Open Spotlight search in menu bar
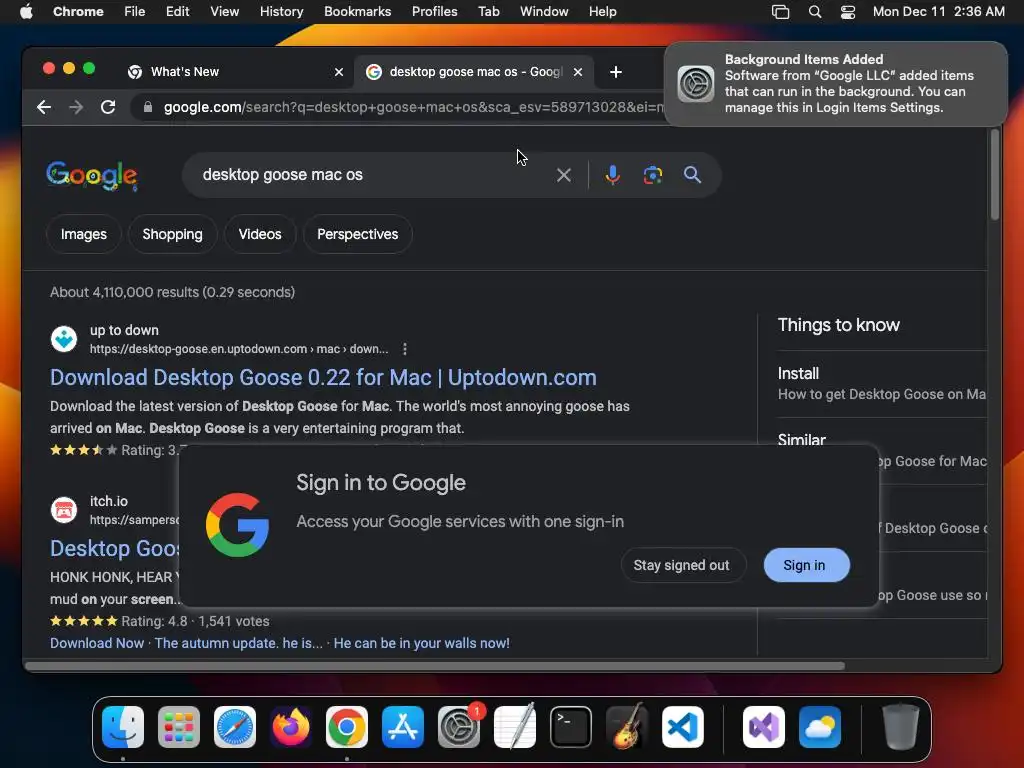 coord(814,12)
